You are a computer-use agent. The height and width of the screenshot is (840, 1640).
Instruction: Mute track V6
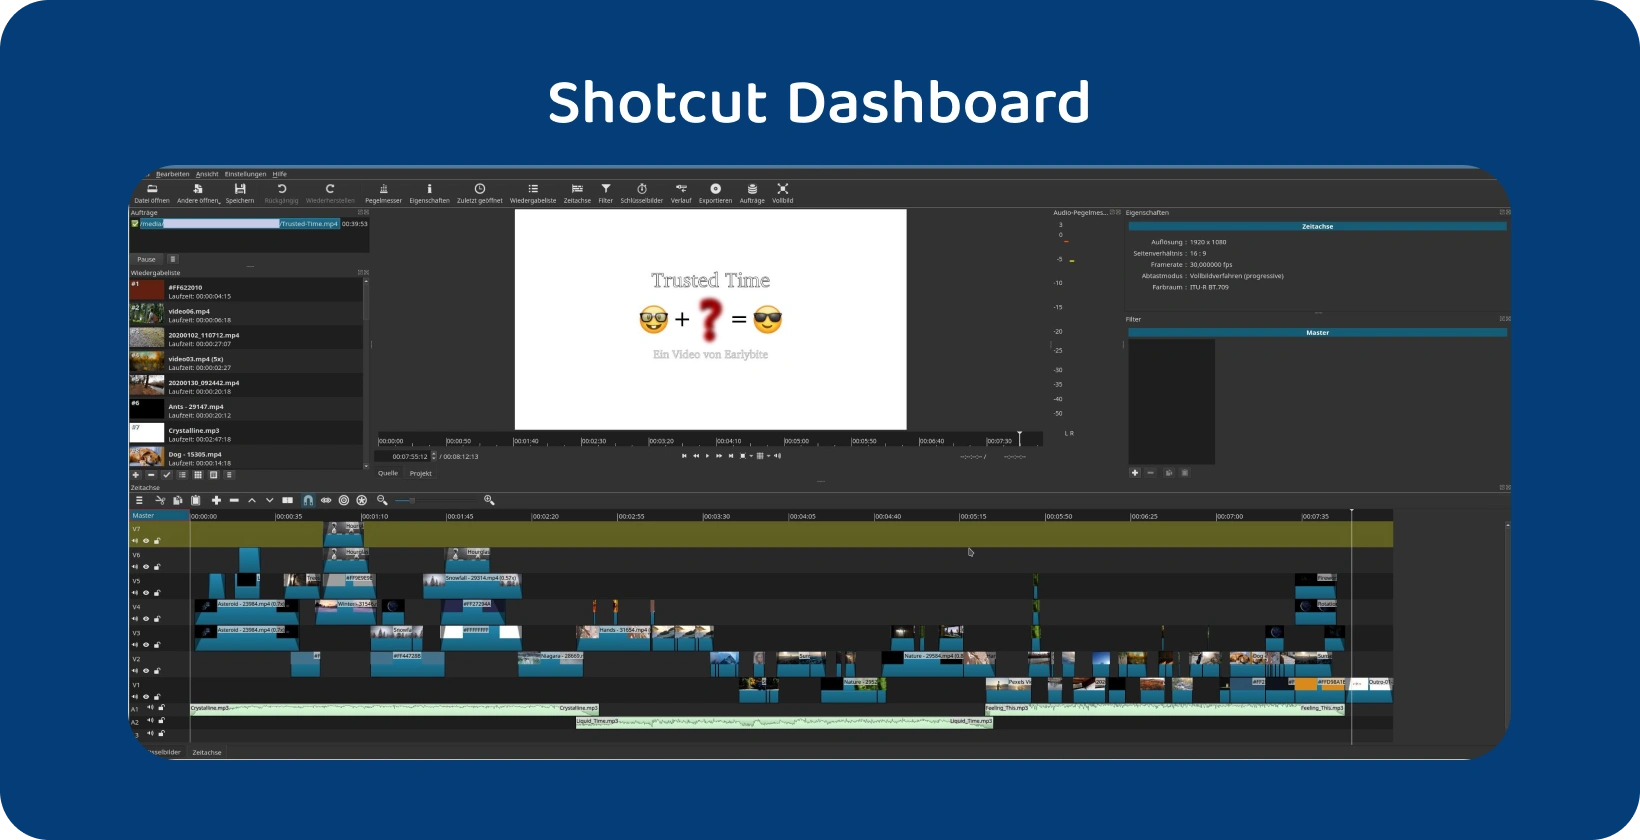(x=135, y=567)
